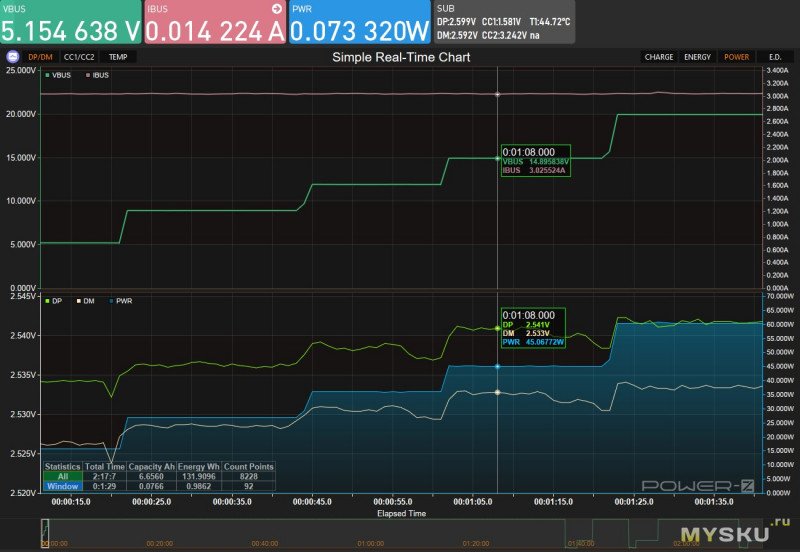Click the 00:40:00 mark in overview timeline

click(265, 544)
